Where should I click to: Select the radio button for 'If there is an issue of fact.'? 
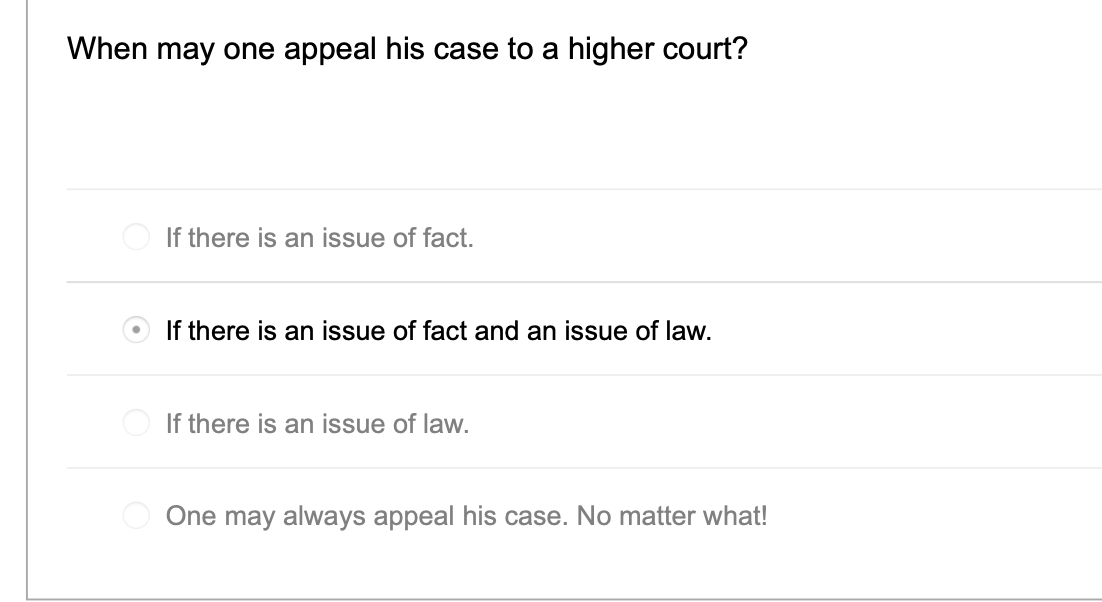point(137,238)
